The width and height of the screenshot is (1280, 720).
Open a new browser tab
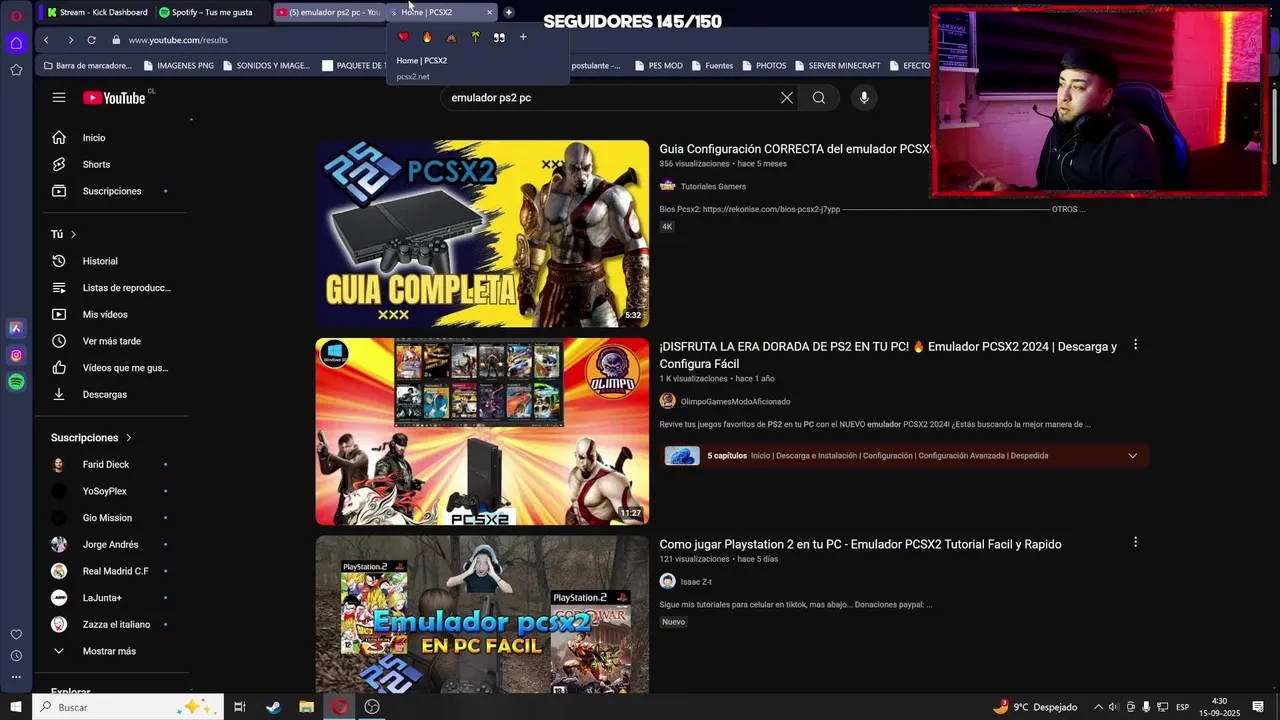click(x=508, y=12)
